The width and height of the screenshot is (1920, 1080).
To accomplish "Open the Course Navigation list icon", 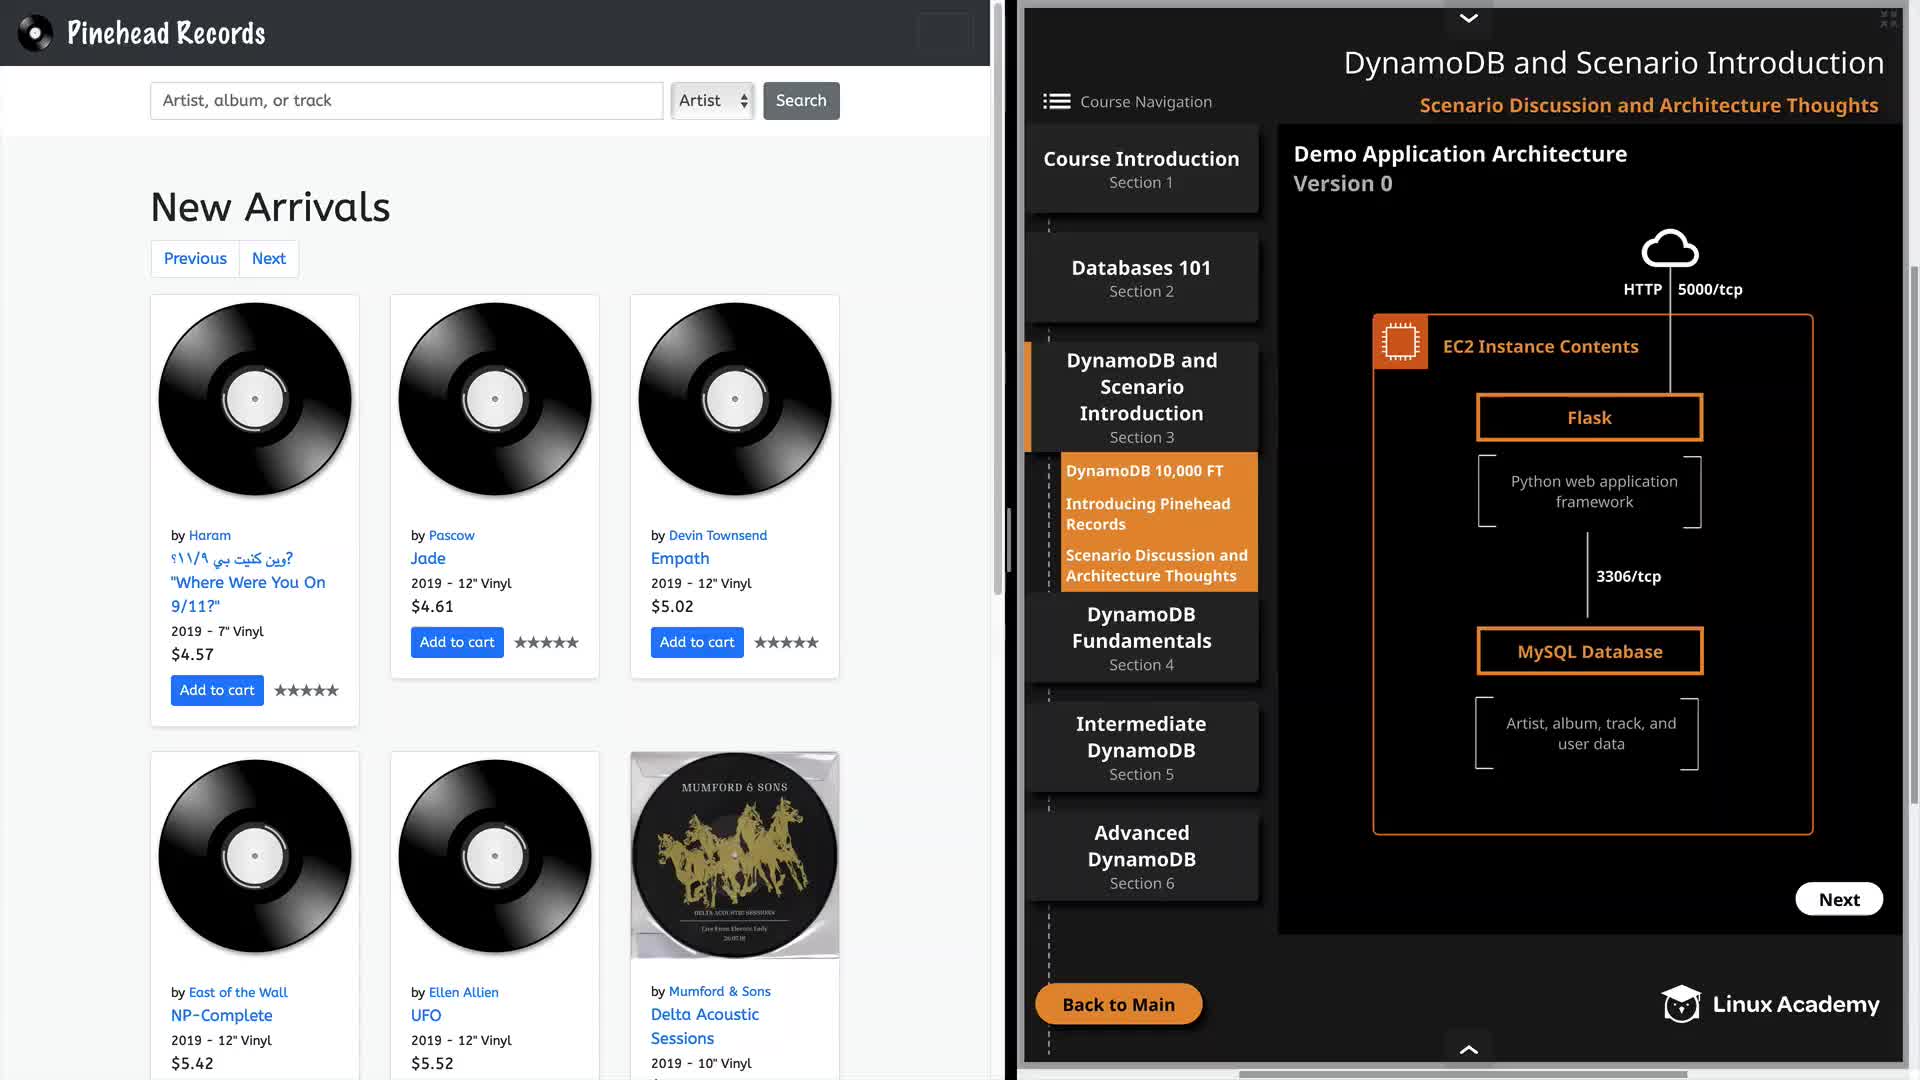I will click(x=1056, y=102).
